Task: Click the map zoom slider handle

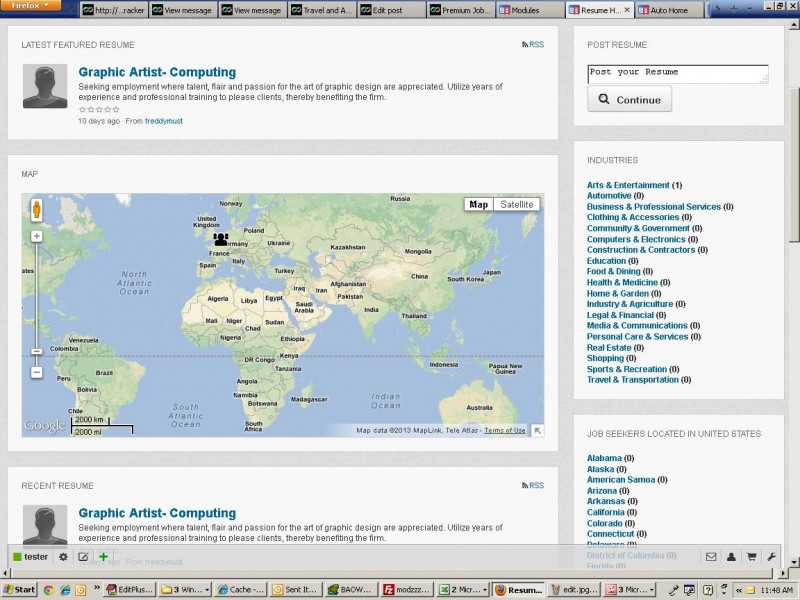Action: (37, 352)
